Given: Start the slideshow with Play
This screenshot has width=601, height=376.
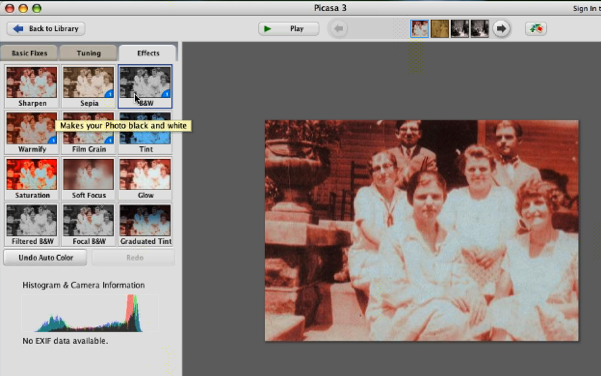Looking at the screenshot, I should point(289,29).
